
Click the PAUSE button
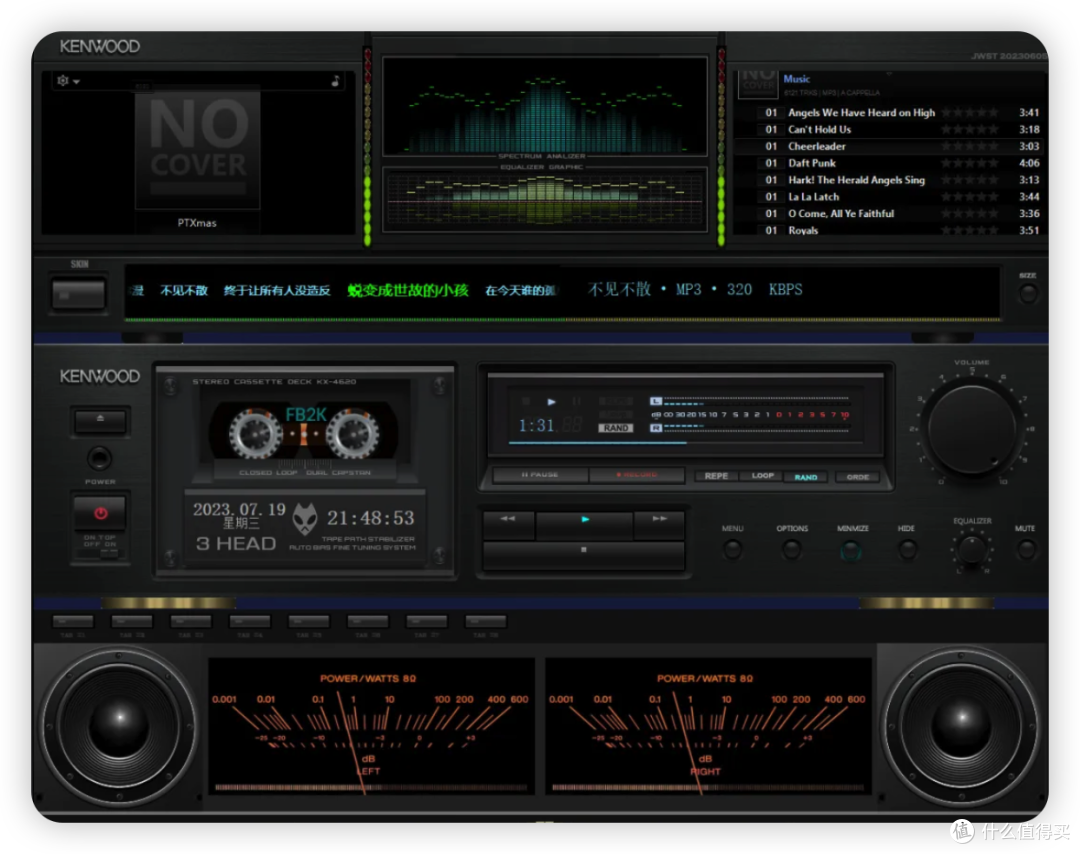(x=541, y=475)
